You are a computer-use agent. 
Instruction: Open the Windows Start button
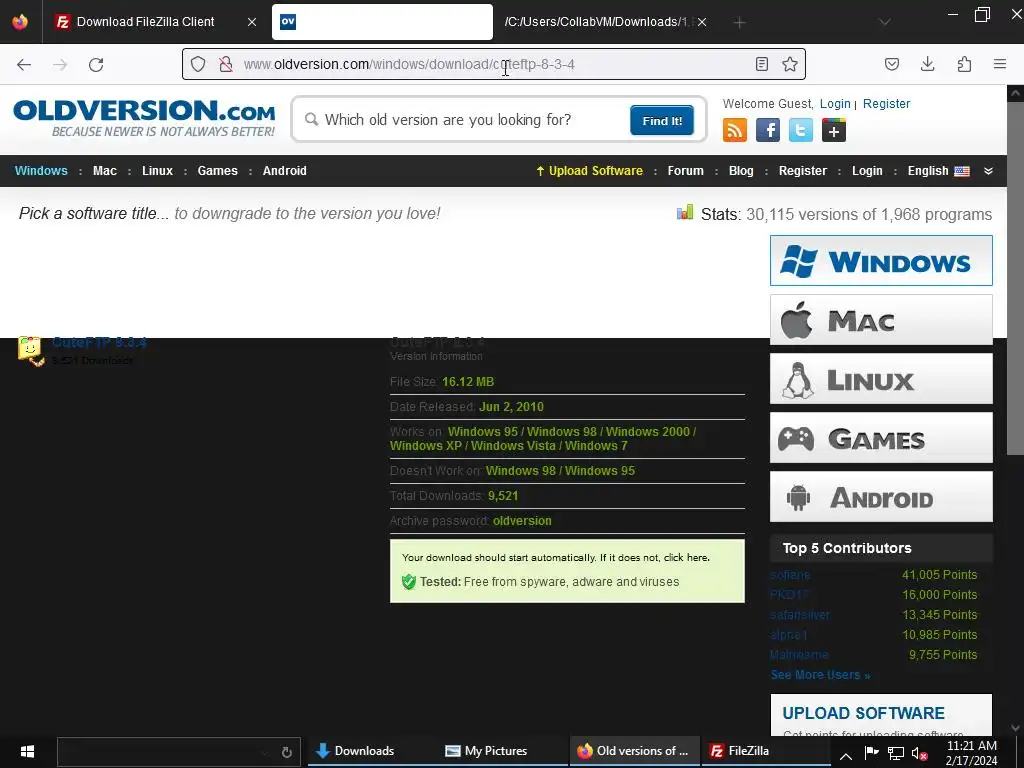27,751
